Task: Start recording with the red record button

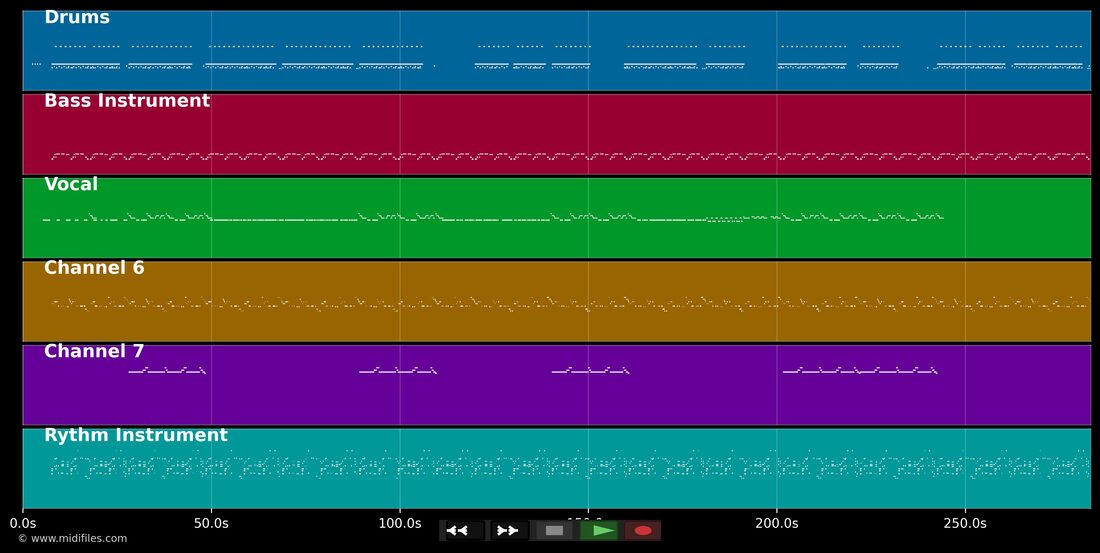Action: point(643,531)
